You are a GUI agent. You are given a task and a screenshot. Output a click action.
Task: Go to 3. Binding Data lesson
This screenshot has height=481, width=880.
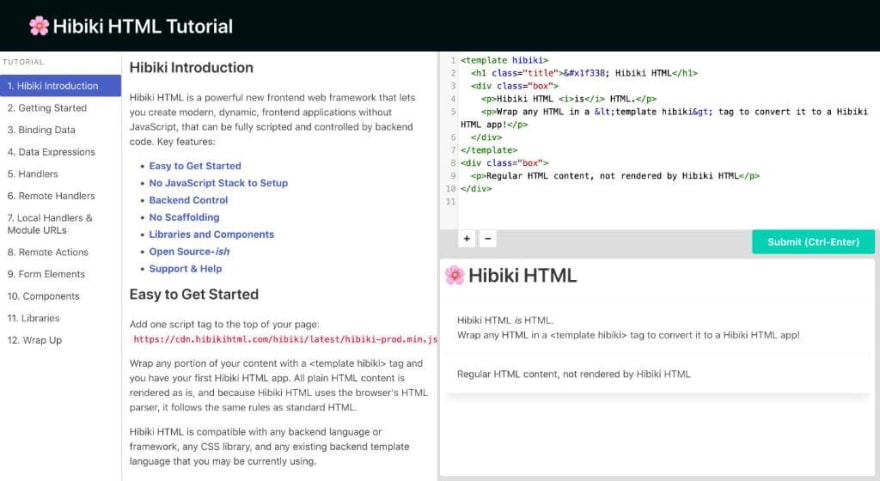point(41,130)
